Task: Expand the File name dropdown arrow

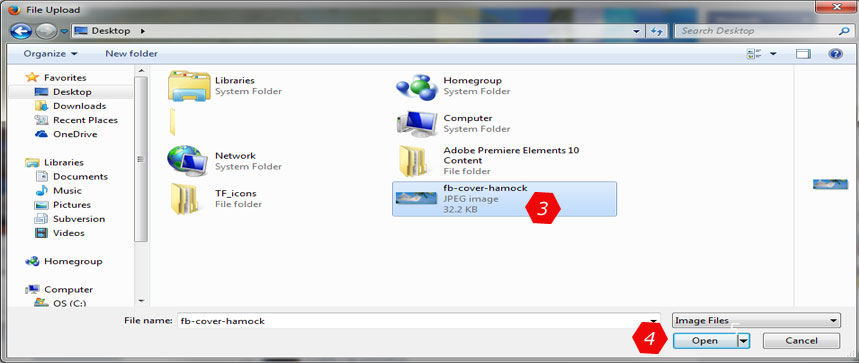Action: click(654, 321)
